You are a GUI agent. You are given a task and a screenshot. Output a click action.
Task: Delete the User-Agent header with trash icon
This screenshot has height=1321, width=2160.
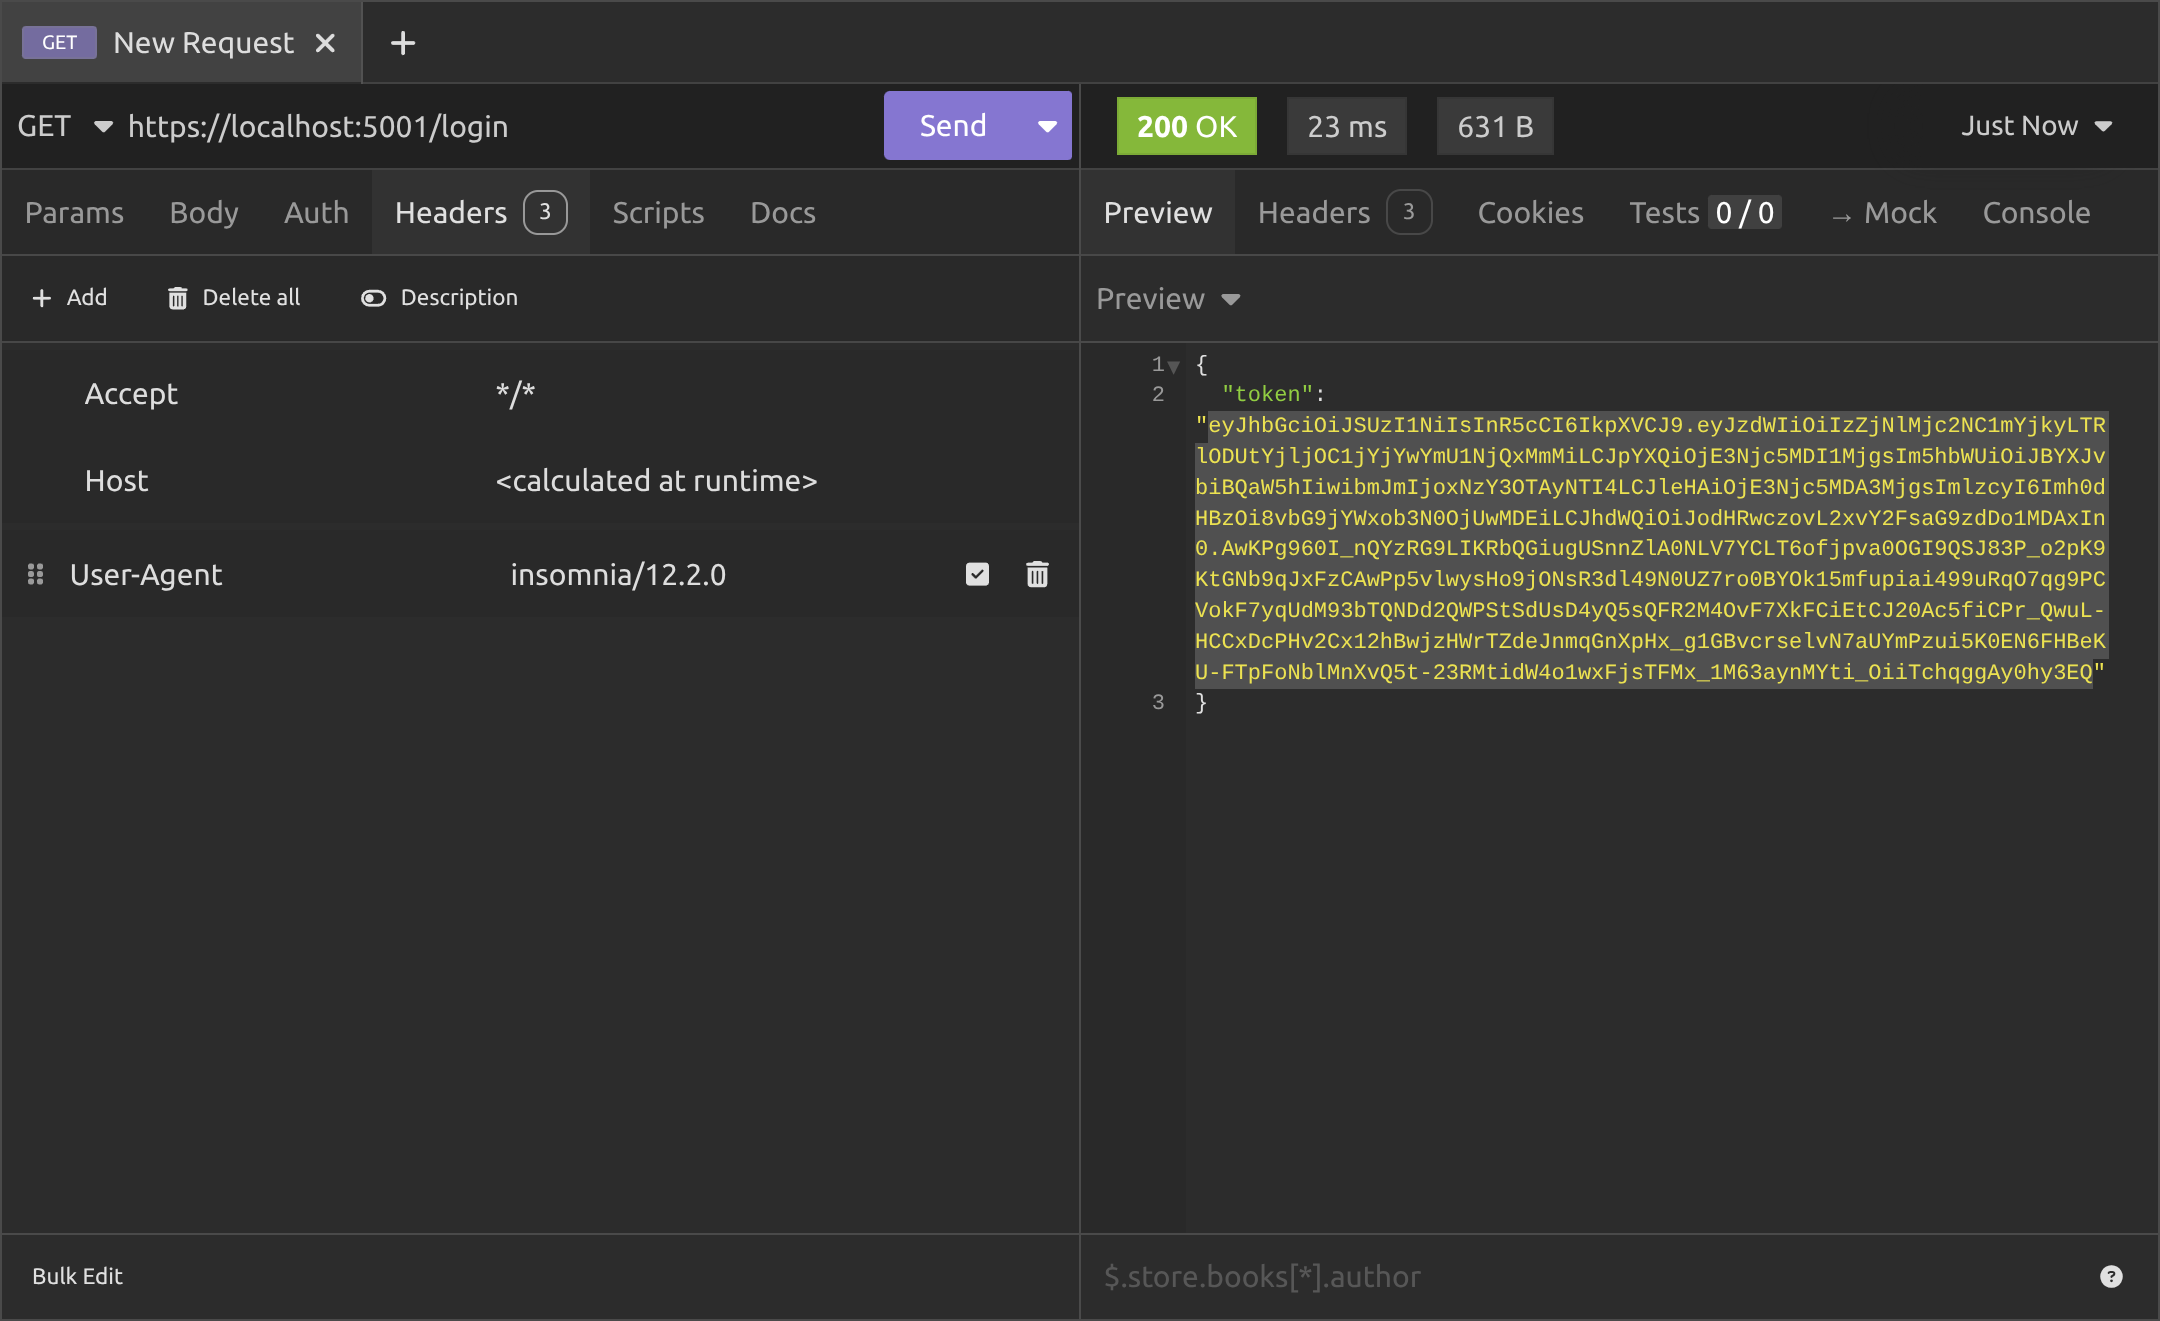(1037, 574)
